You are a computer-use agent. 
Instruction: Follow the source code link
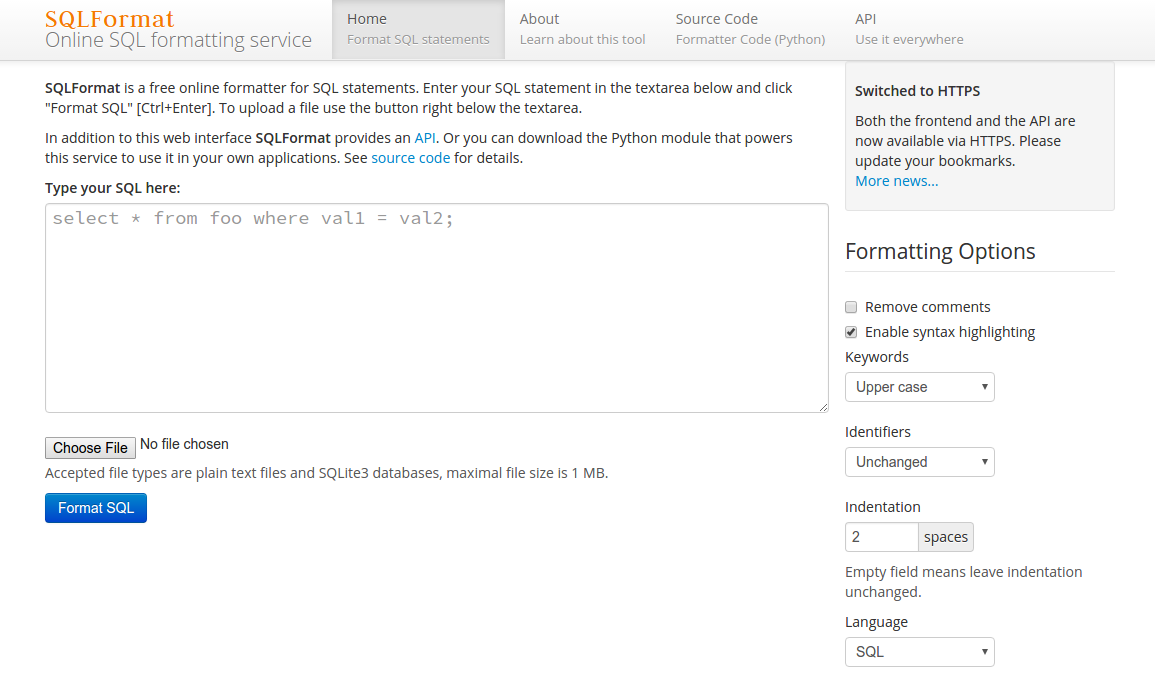pyautogui.click(x=410, y=158)
